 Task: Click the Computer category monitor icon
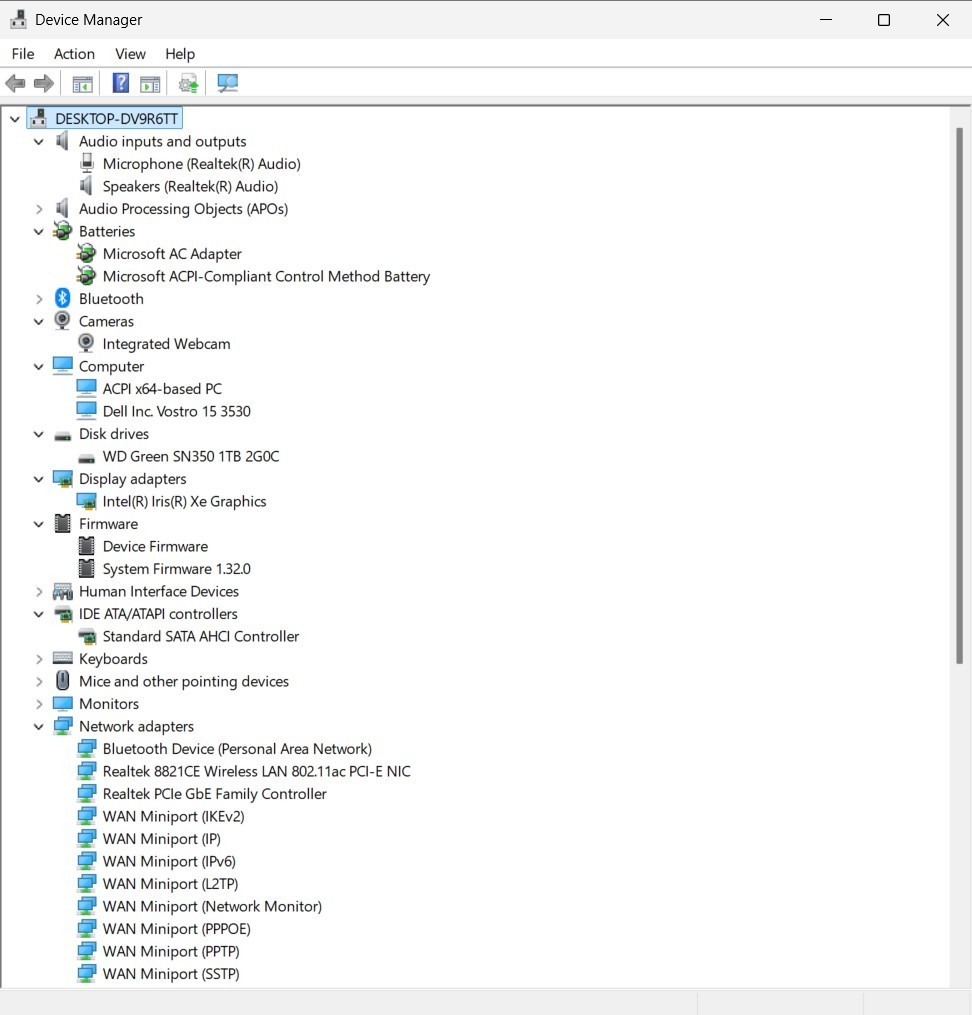pyautogui.click(x=63, y=366)
